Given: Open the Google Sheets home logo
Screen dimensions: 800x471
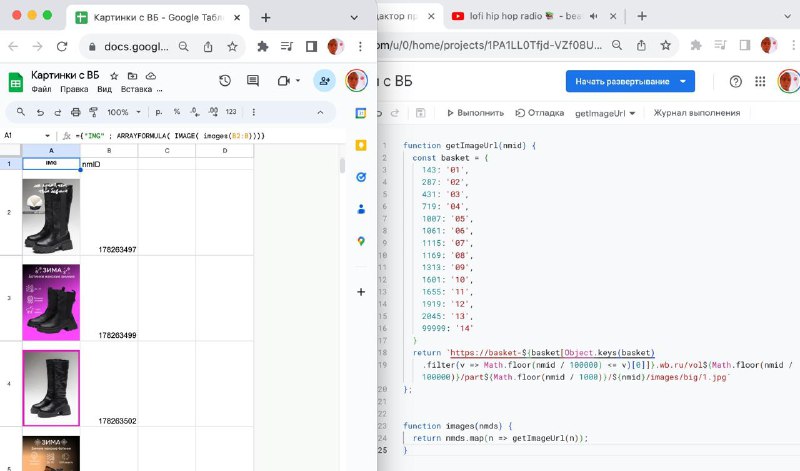Looking at the screenshot, I should (x=16, y=82).
